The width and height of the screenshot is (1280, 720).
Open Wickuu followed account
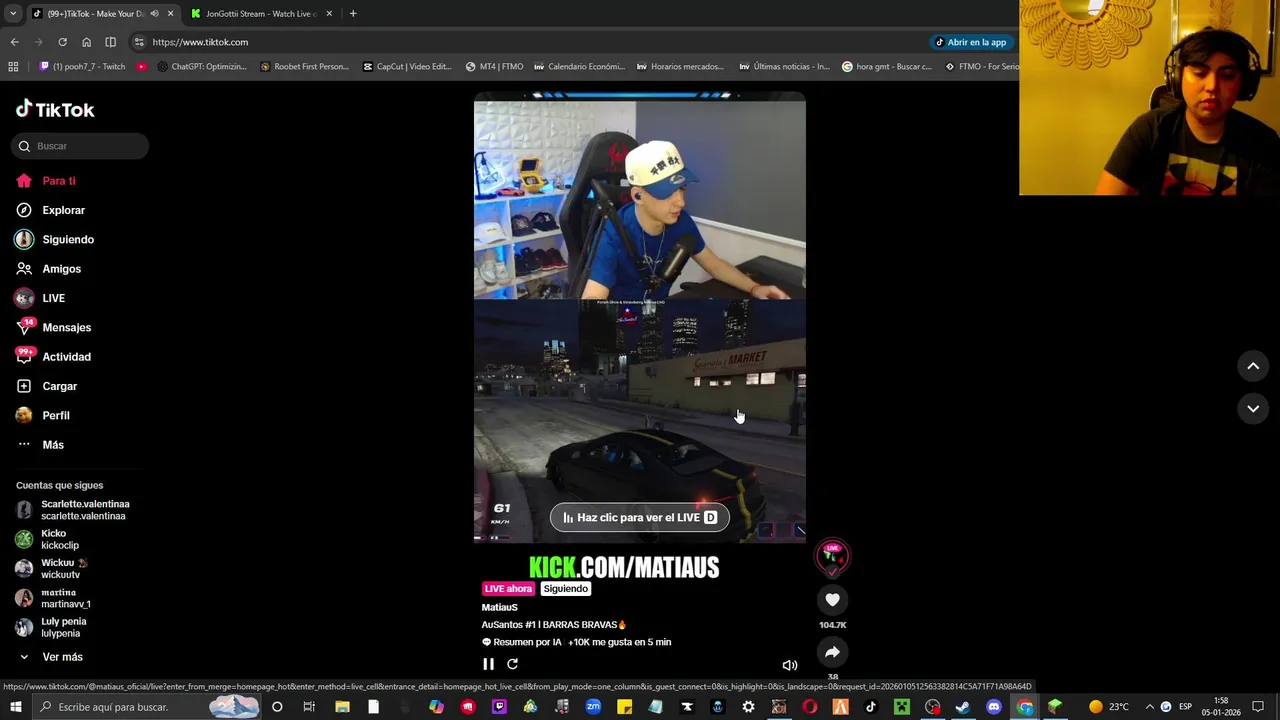(52, 568)
